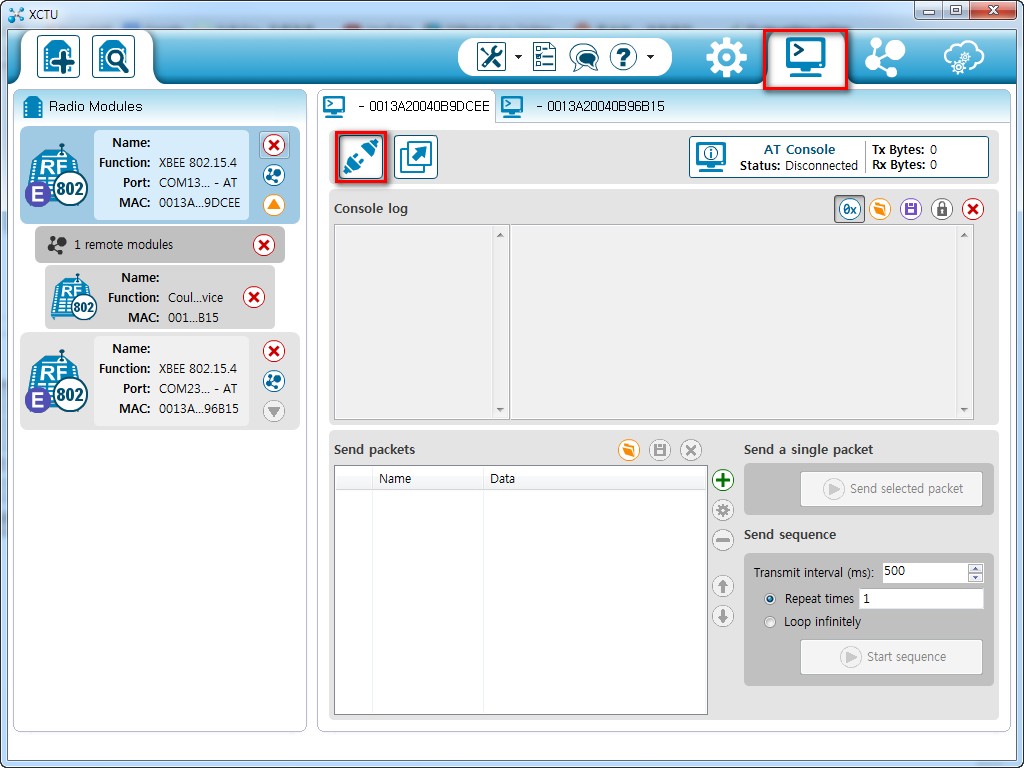Click the green Add new packet button
Image resolution: width=1024 pixels, height=768 pixels.
click(723, 480)
